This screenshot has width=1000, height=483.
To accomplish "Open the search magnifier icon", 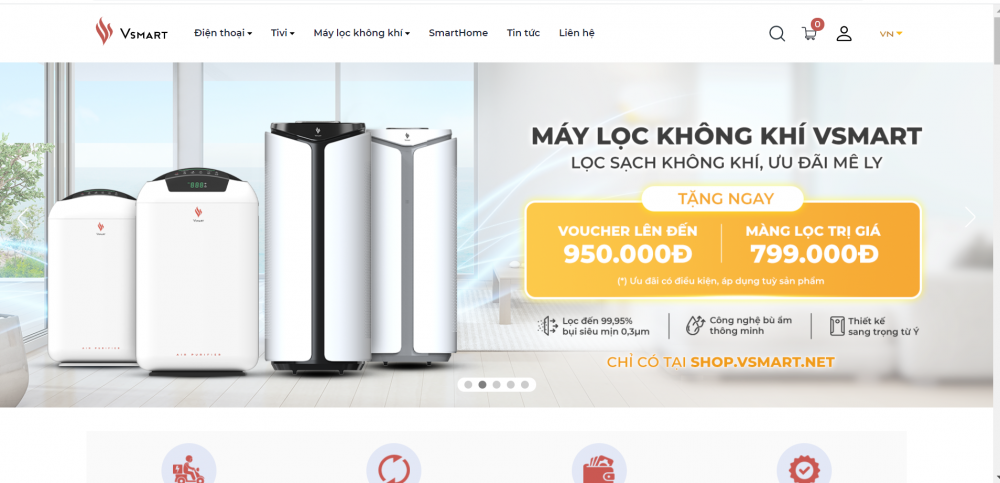I will tap(777, 33).
